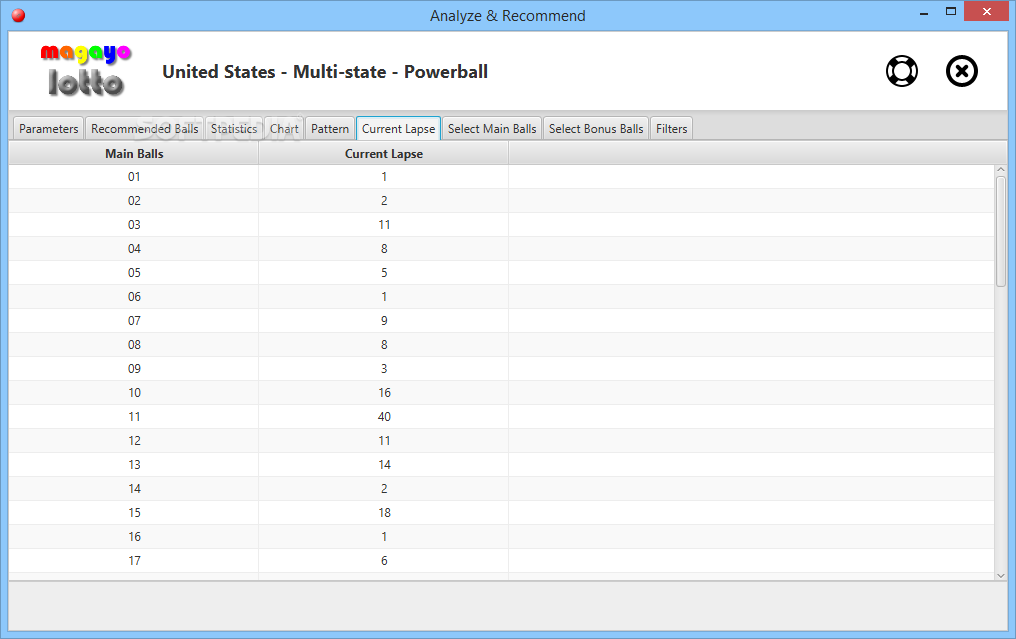Click lapse value 16 for ball 10
This screenshot has width=1016, height=639.
click(384, 393)
